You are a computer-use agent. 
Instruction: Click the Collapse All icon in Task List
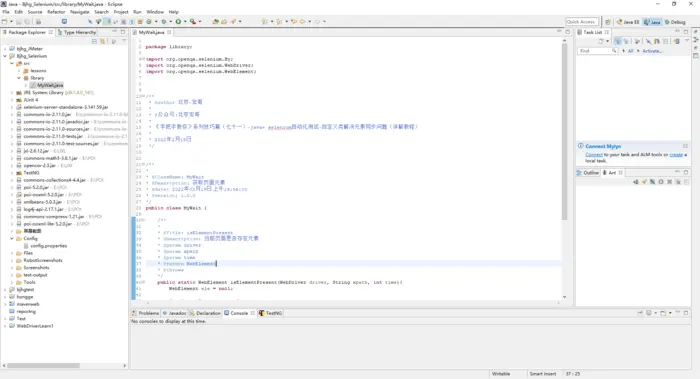click(666, 41)
